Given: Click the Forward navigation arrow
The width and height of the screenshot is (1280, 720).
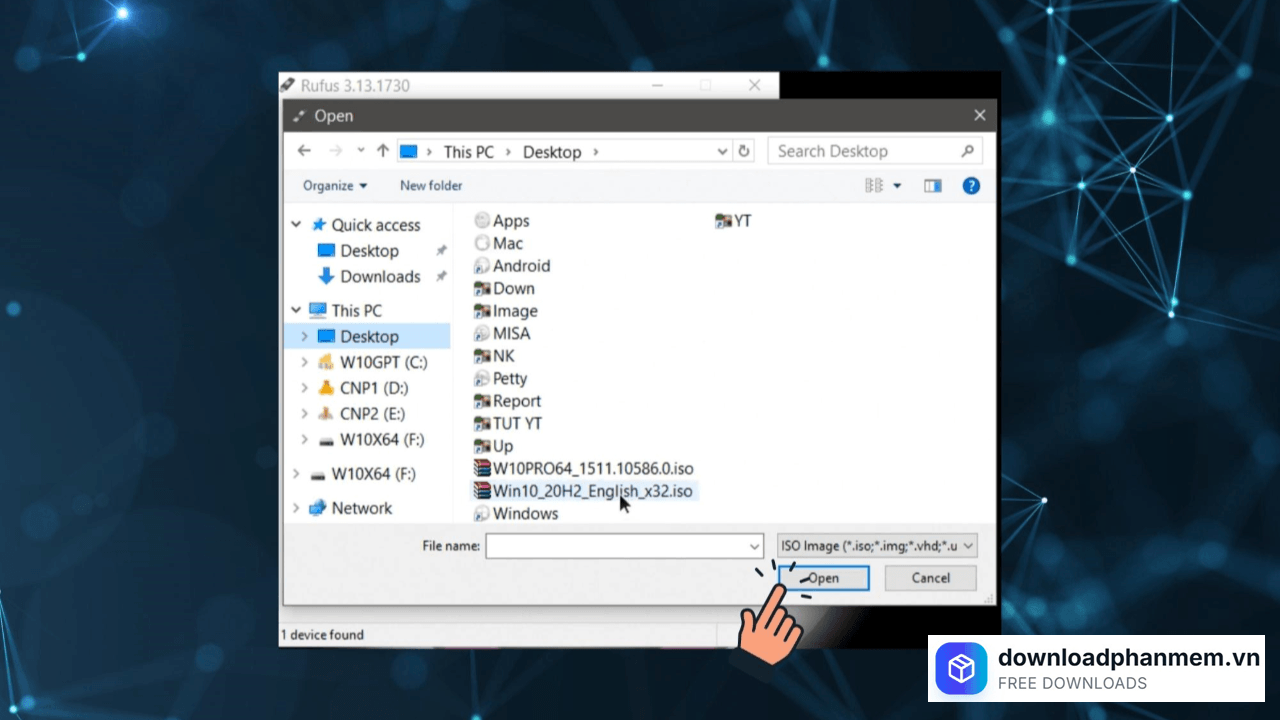Looking at the screenshot, I should pos(336,151).
